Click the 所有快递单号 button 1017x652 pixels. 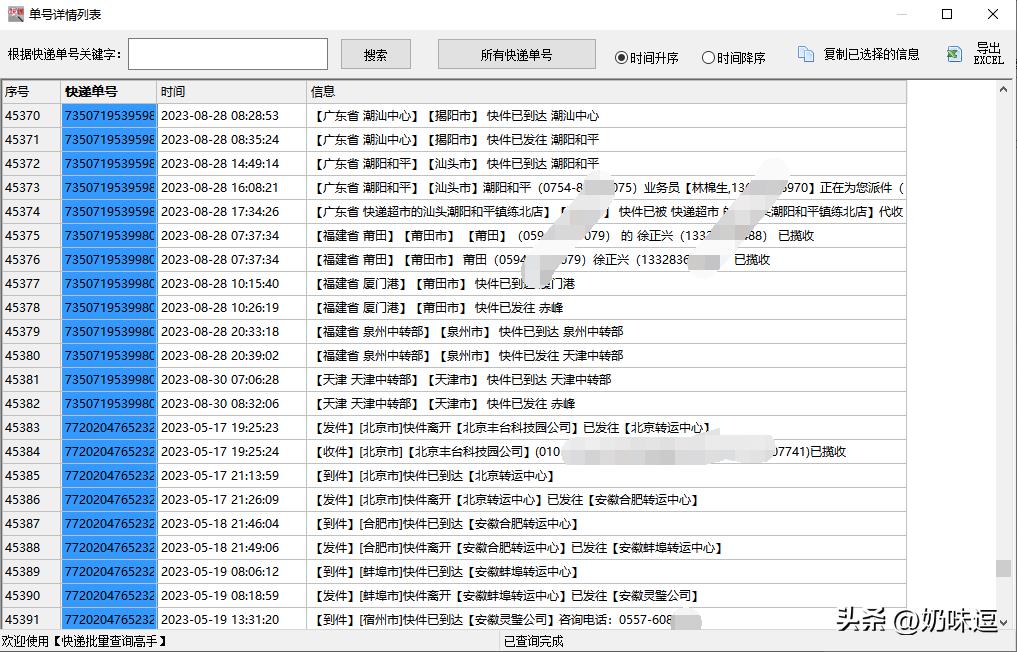(516, 55)
